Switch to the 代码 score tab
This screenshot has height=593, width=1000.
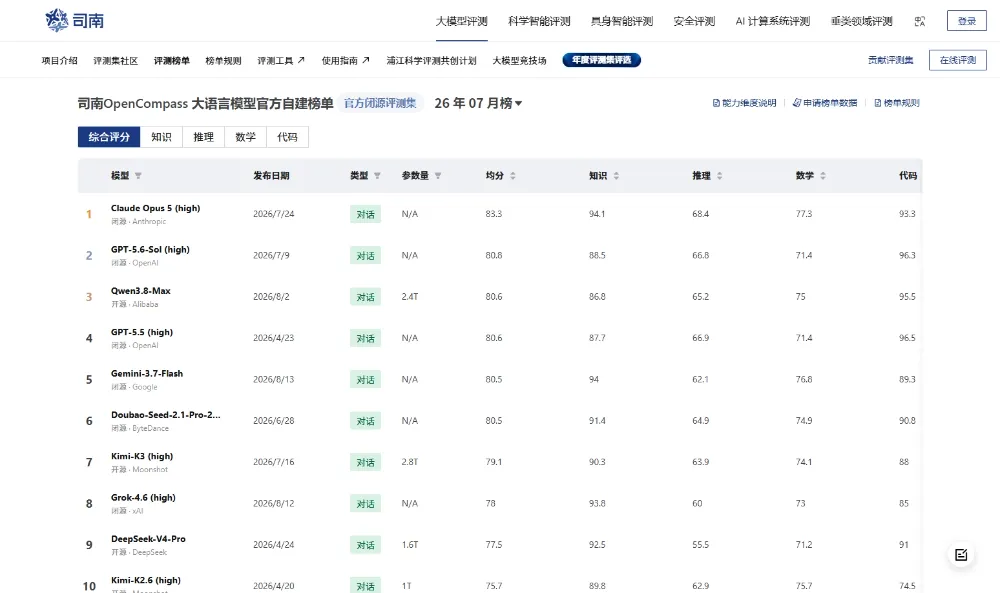tap(288, 136)
